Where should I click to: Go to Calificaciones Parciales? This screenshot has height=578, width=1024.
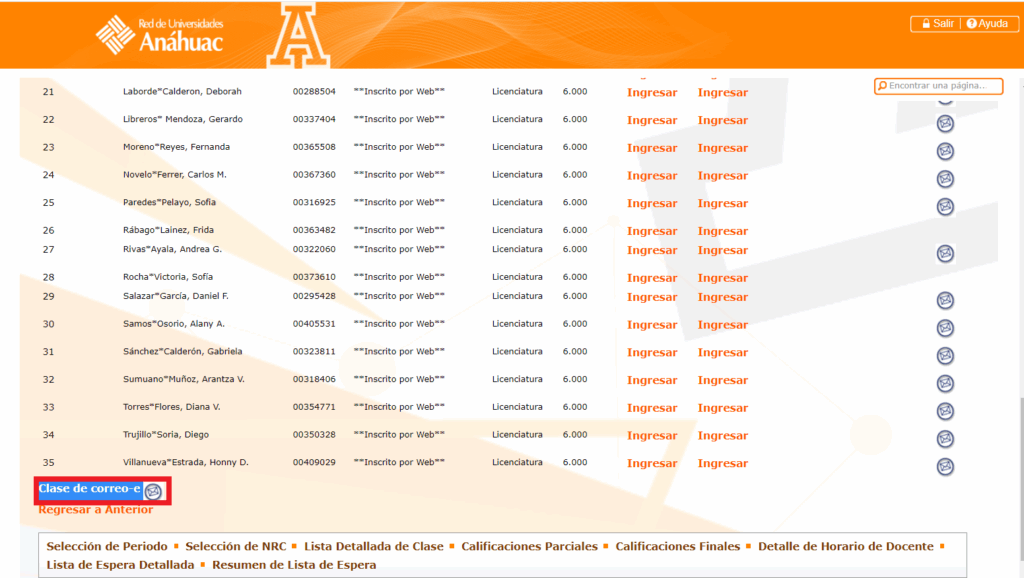coord(529,547)
